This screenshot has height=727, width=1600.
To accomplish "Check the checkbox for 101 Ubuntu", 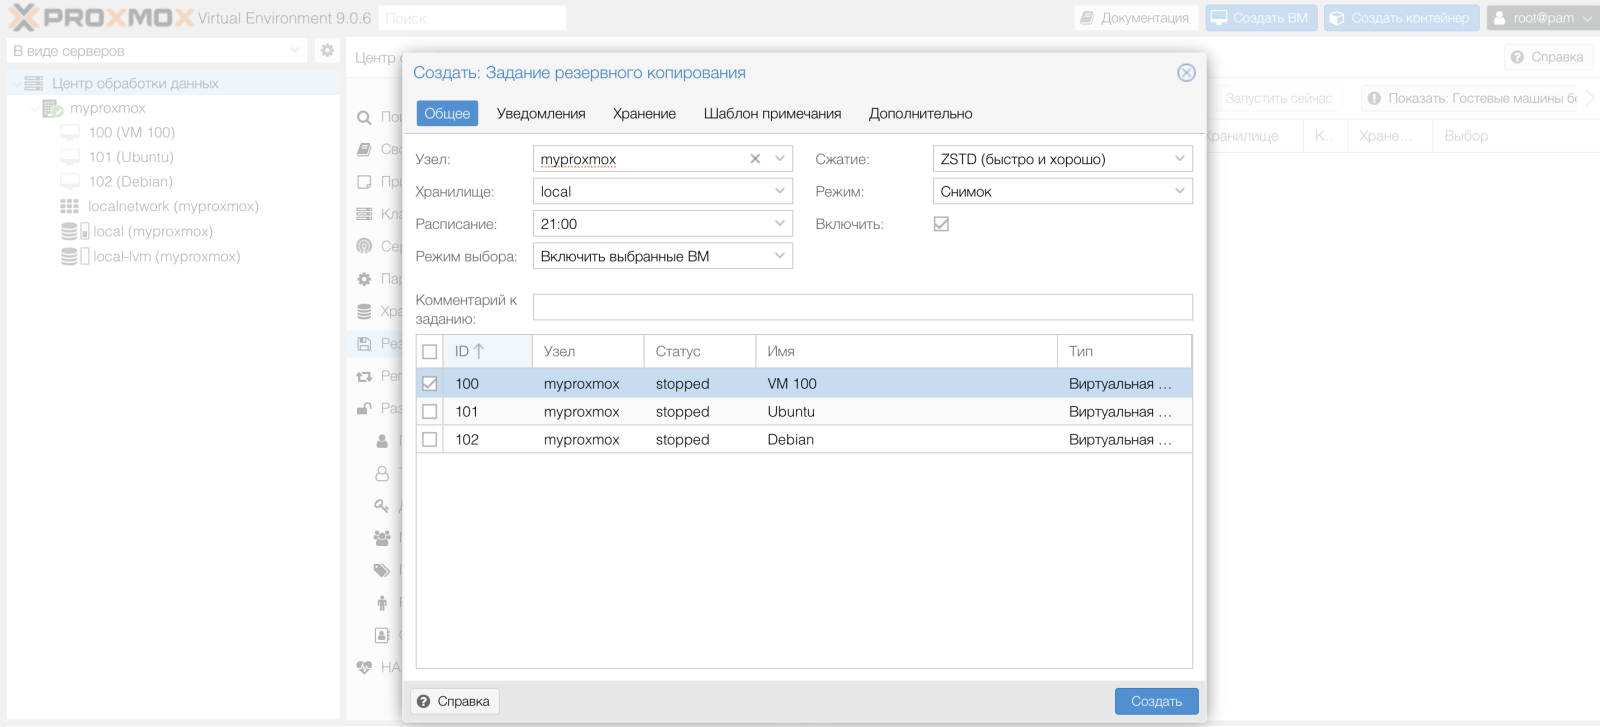I will click(430, 412).
